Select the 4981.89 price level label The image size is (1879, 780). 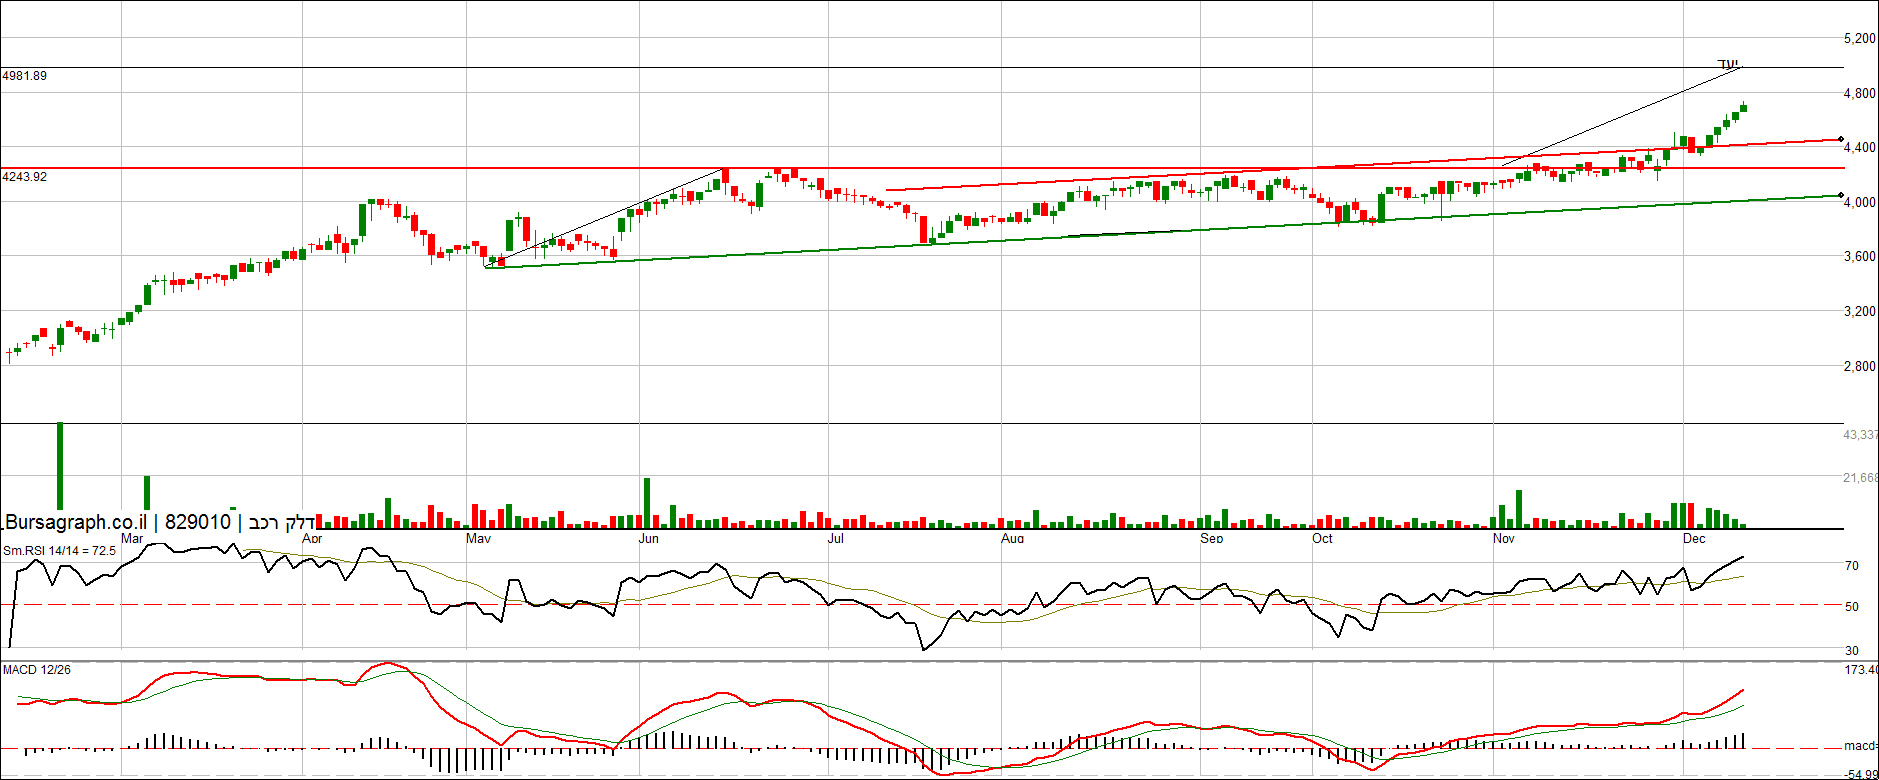pyautogui.click(x=25, y=76)
